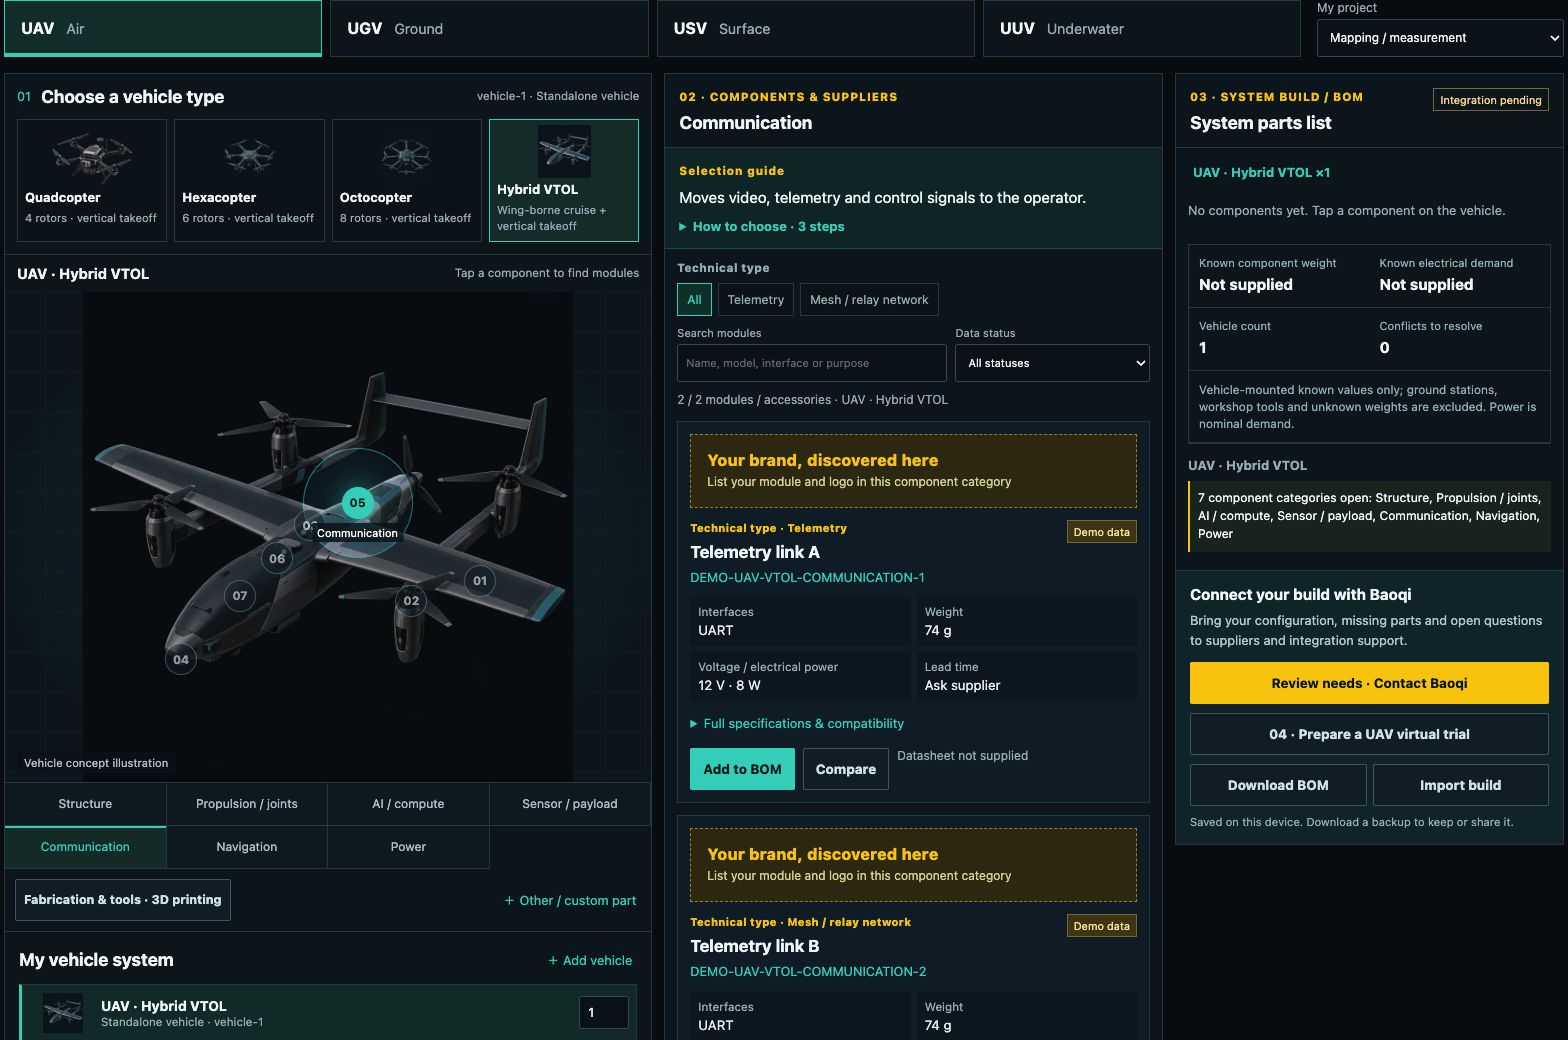
Task: Select the Hybrid VTOL vehicle card
Action: click(564, 180)
